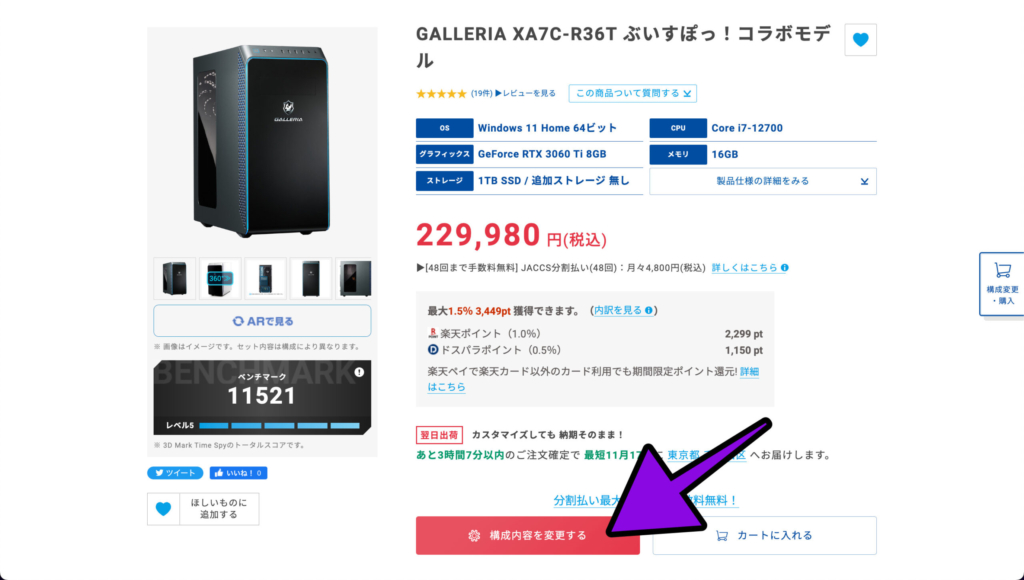Open the 360° view thumbnail
The height and width of the screenshot is (580, 1024).
220,278
